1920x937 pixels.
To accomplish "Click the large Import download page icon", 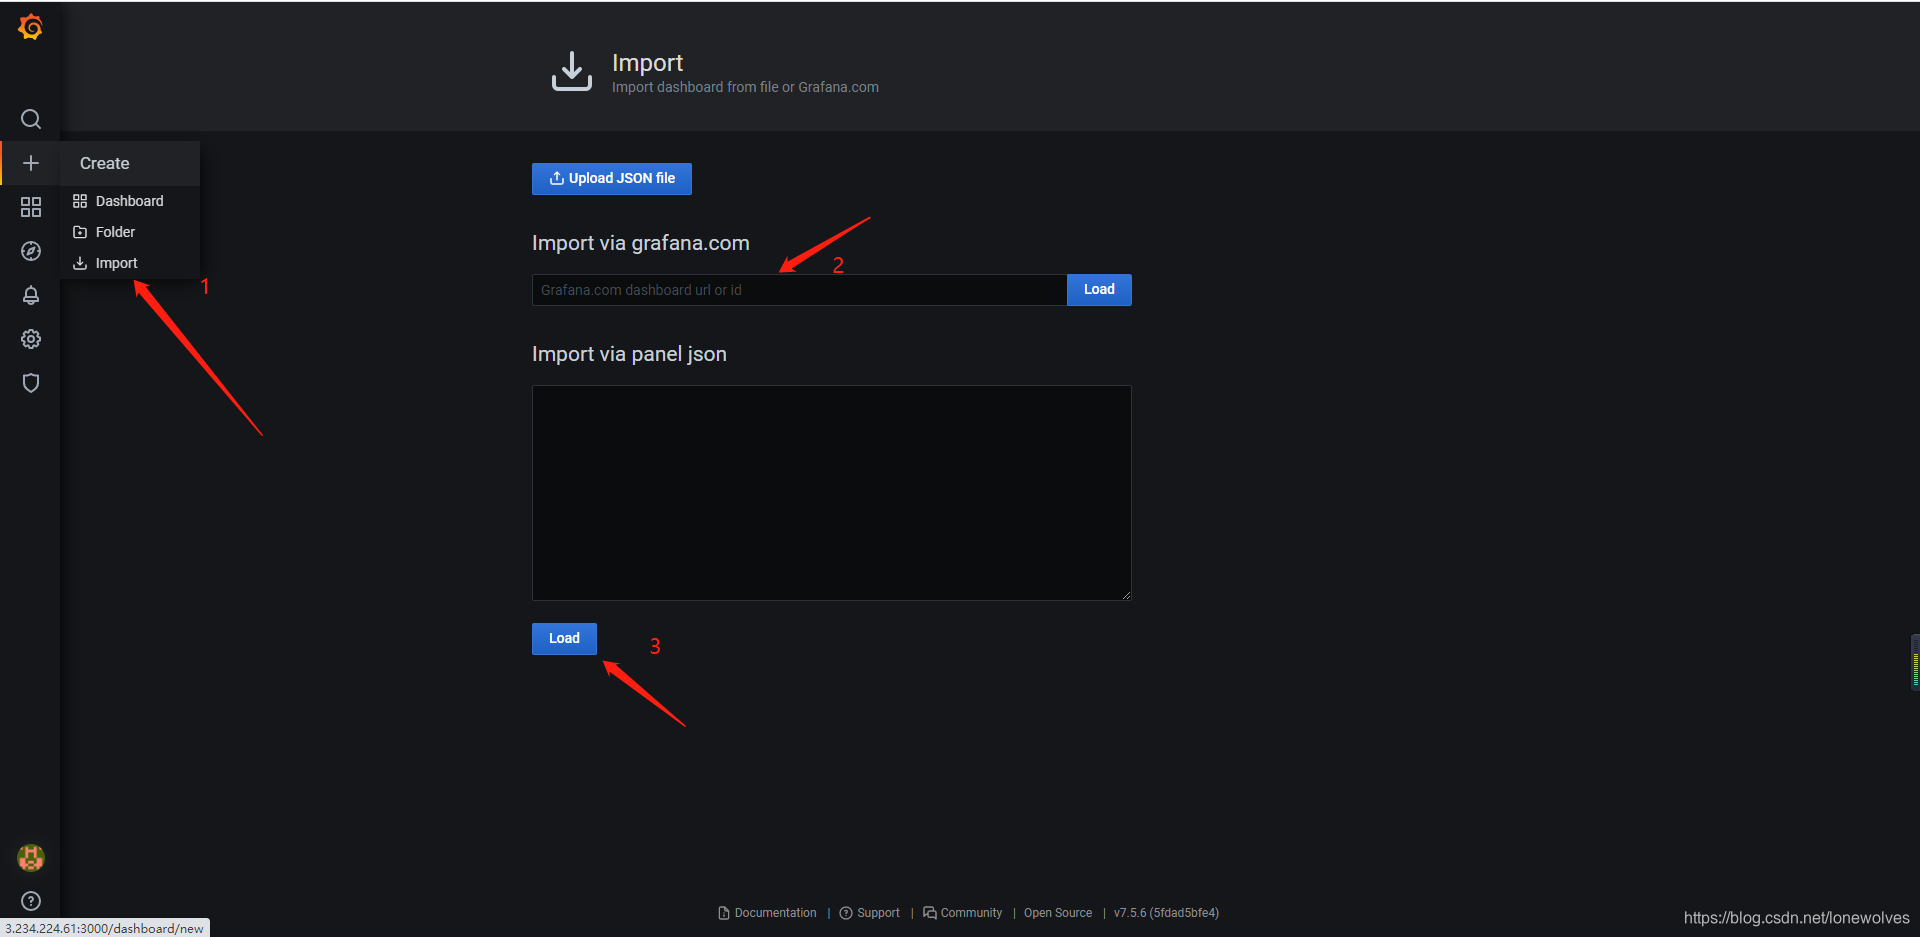I will [x=572, y=71].
